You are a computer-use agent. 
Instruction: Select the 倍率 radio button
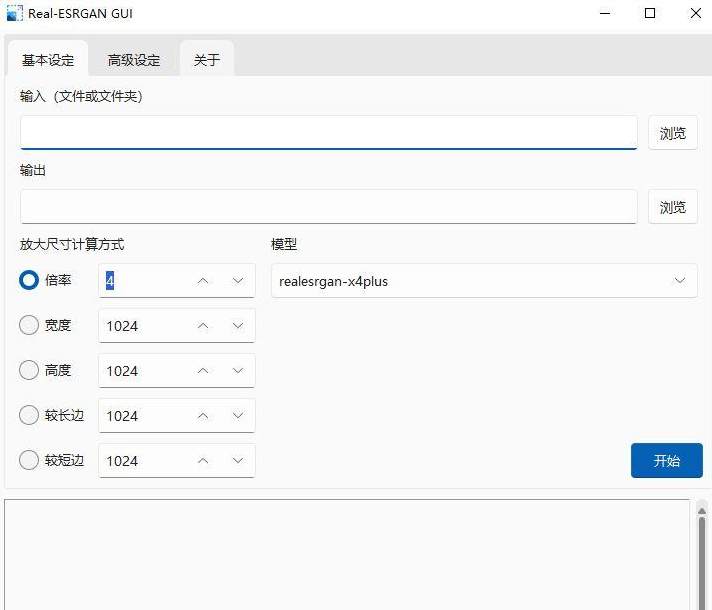[x=29, y=280]
